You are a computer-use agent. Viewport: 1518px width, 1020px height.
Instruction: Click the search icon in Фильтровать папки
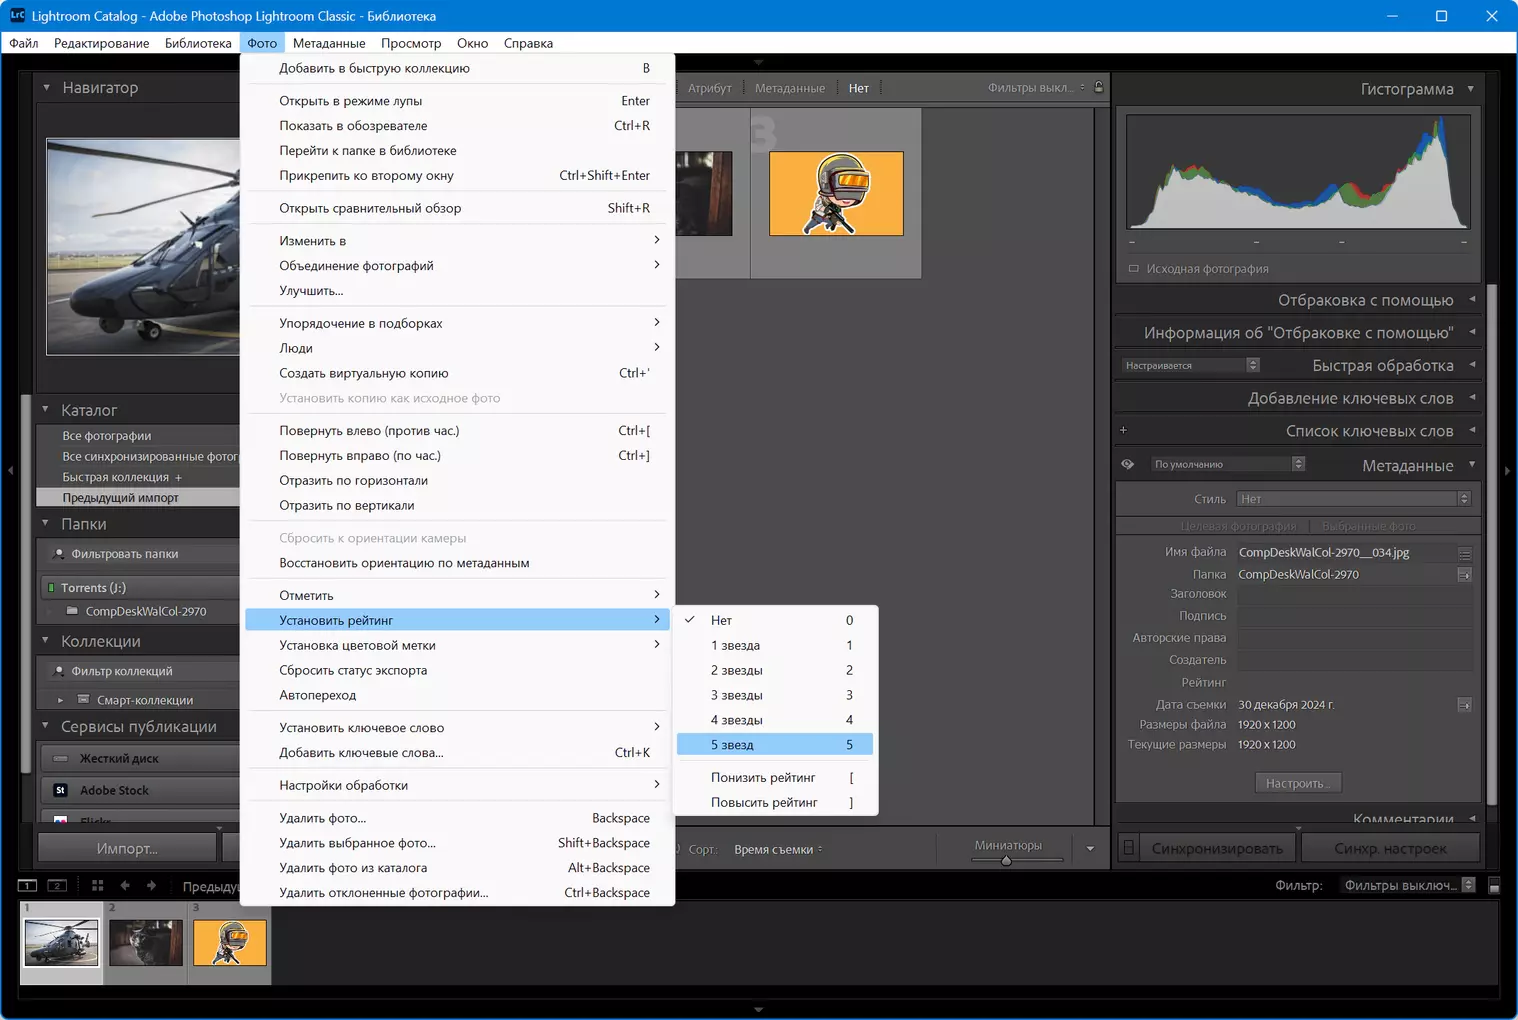pos(58,553)
